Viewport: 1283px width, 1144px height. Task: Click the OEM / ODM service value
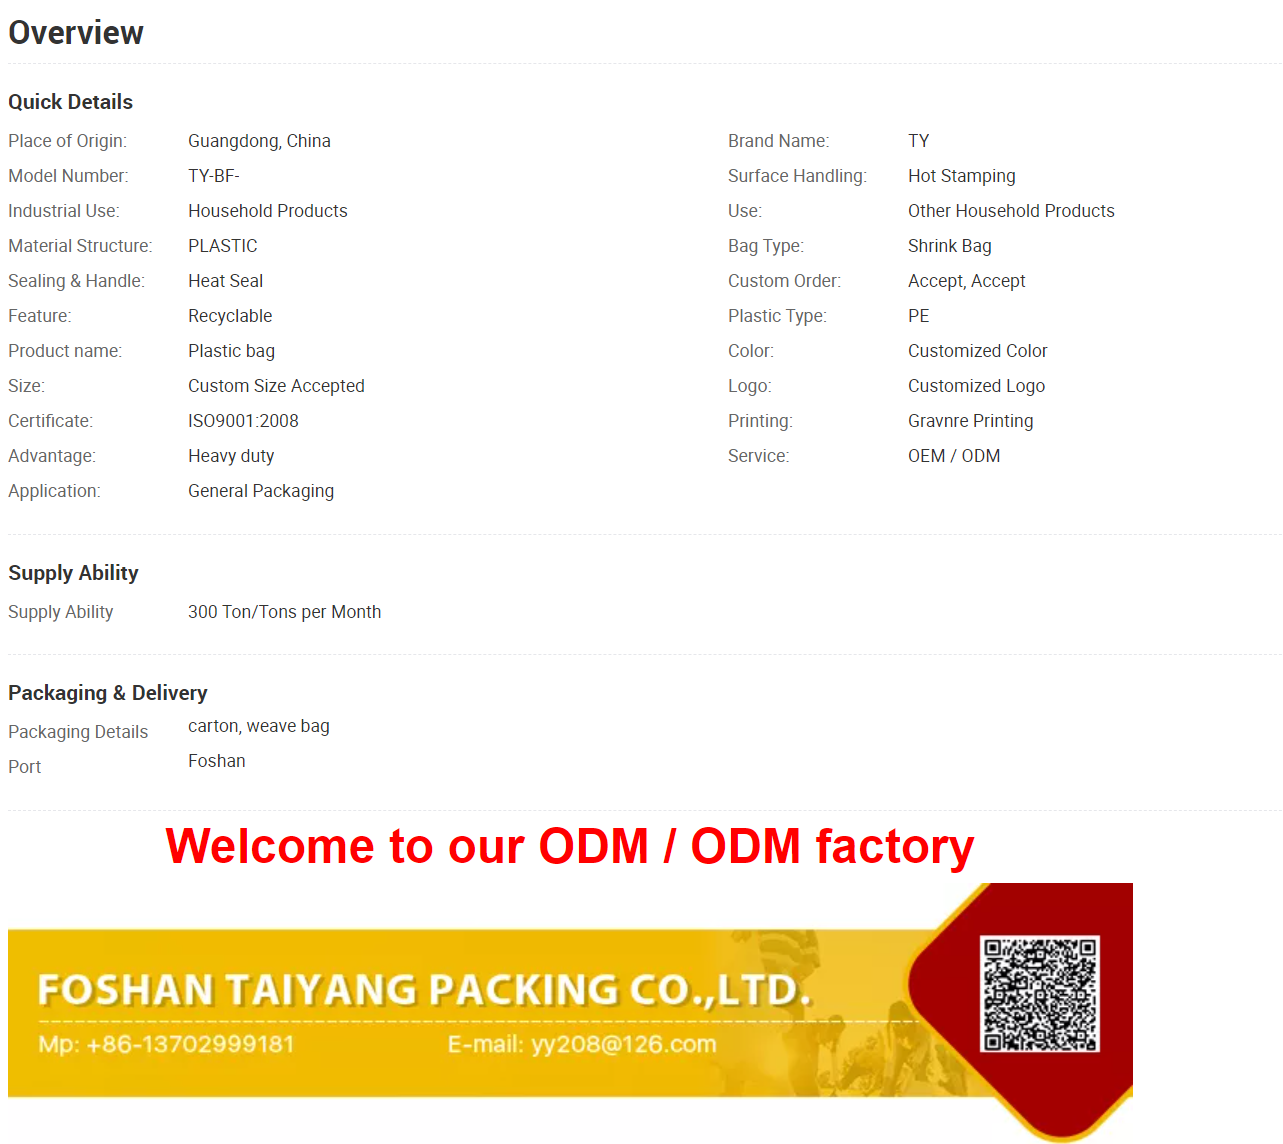pyautogui.click(x=954, y=456)
